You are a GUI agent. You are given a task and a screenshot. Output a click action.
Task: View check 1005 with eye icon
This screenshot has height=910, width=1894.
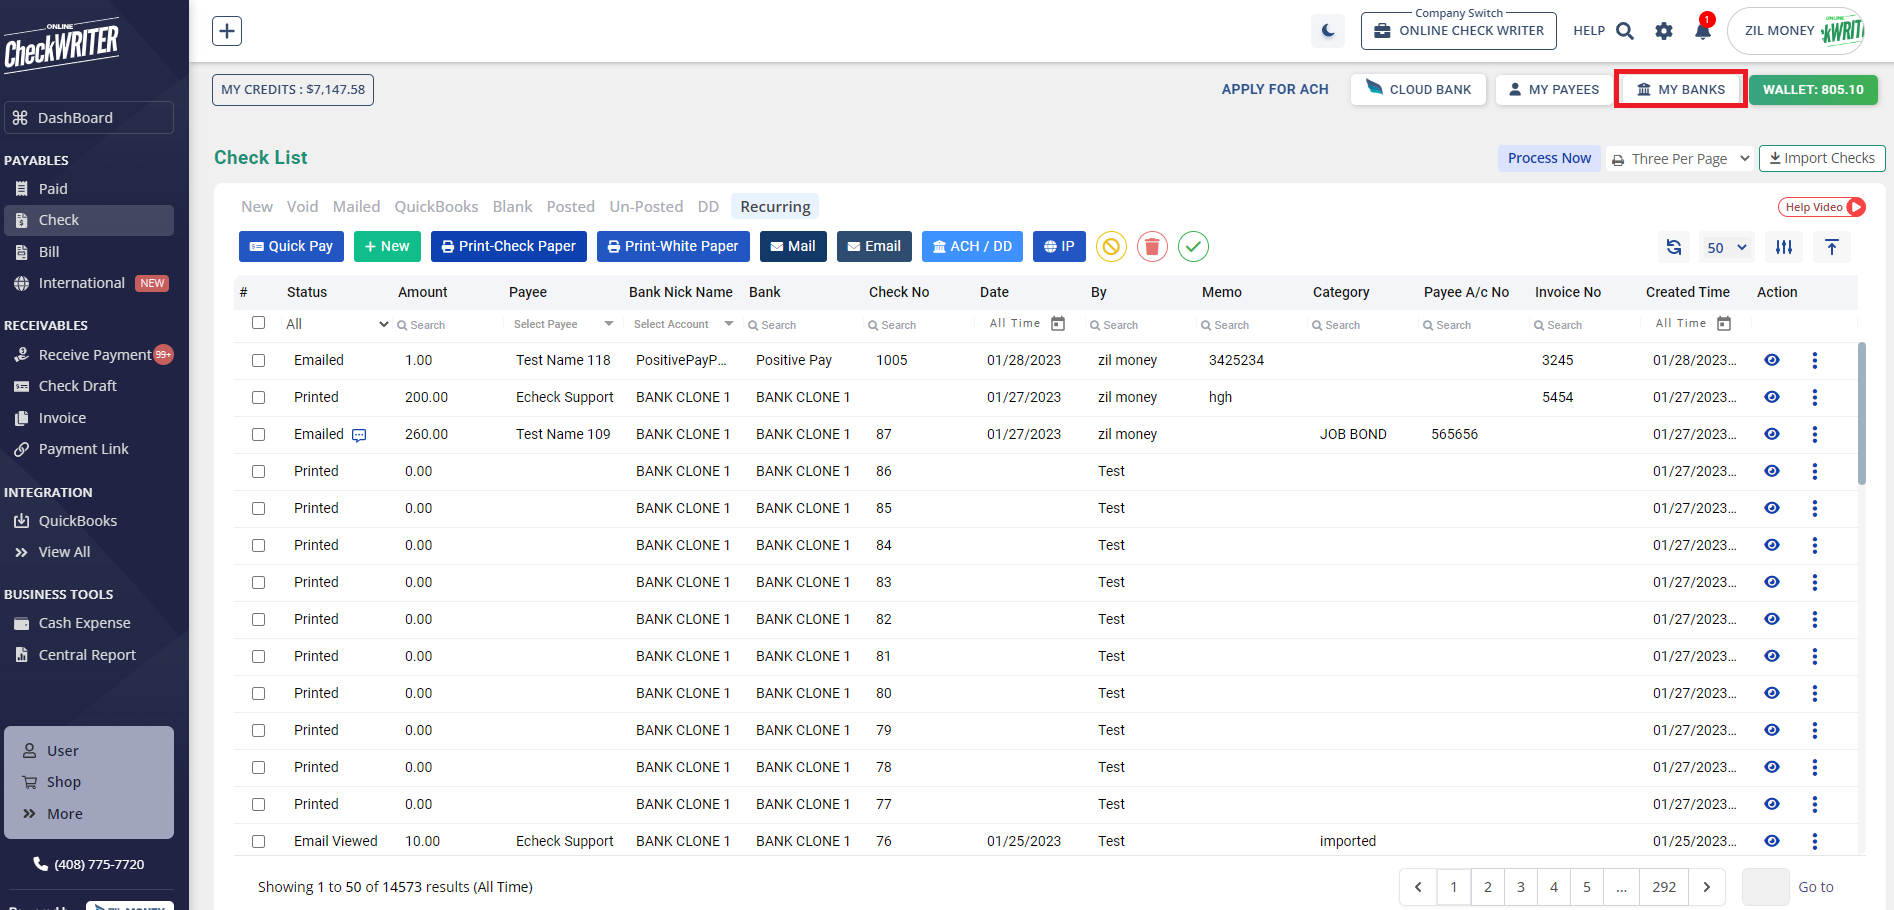[1772, 360]
